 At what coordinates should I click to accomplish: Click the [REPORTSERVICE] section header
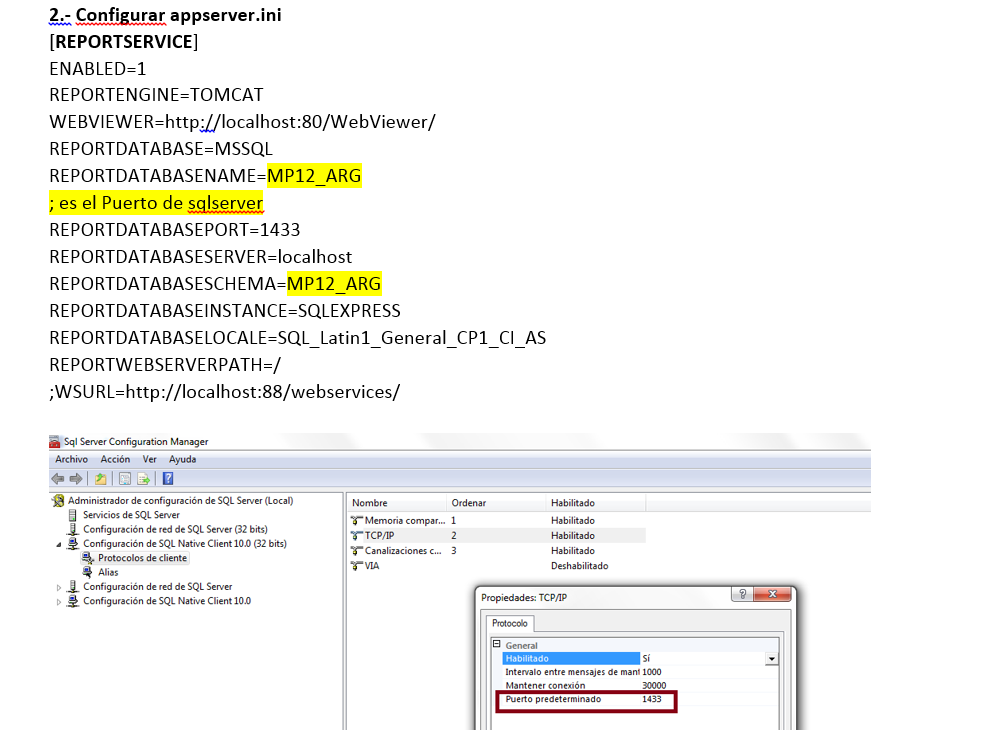pos(124,42)
